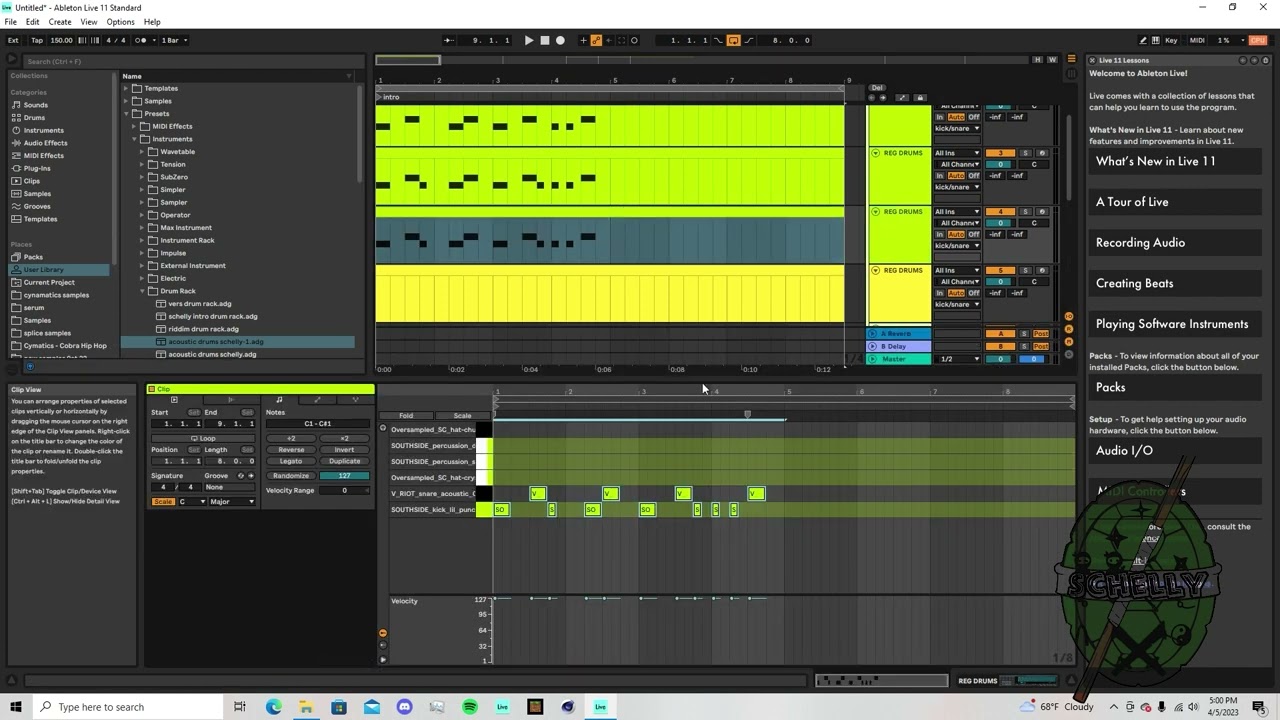Expand the Samples folder in browser tree

coord(126,101)
